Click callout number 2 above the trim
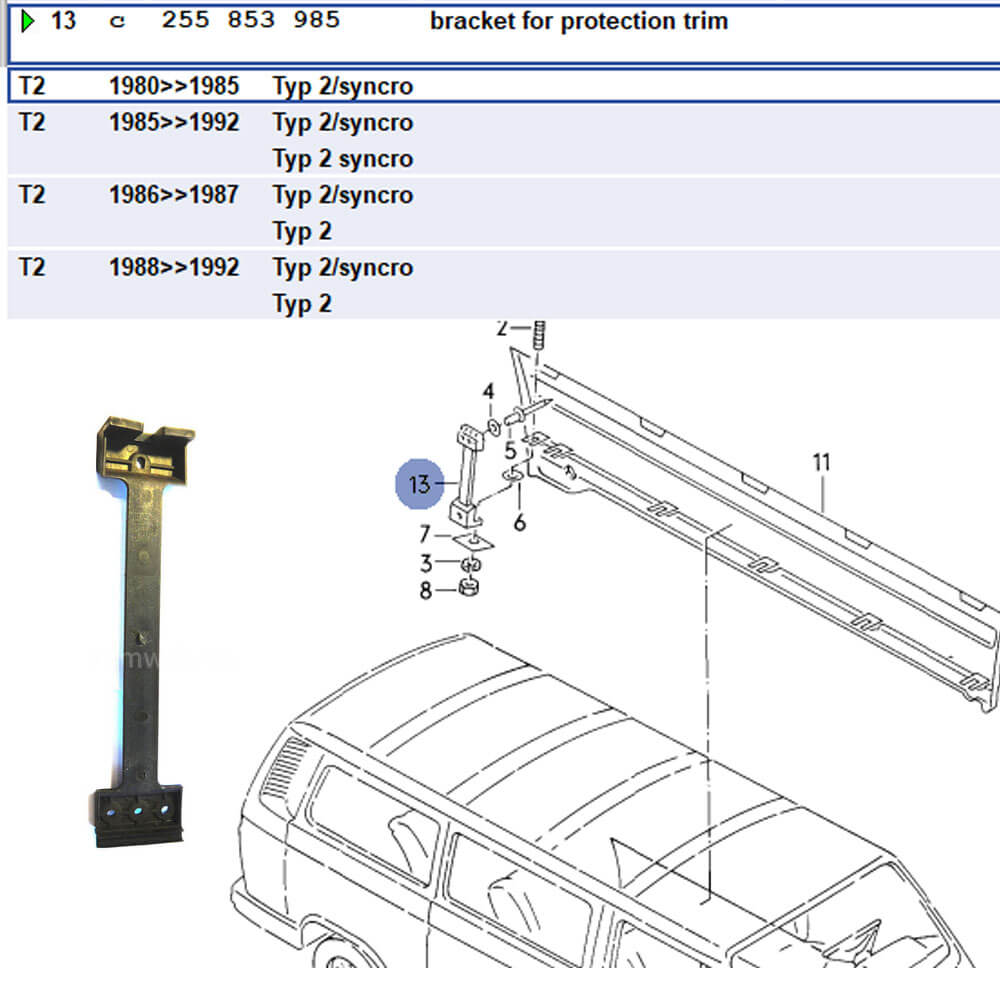This screenshot has height=1000, width=1000. (502, 327)
